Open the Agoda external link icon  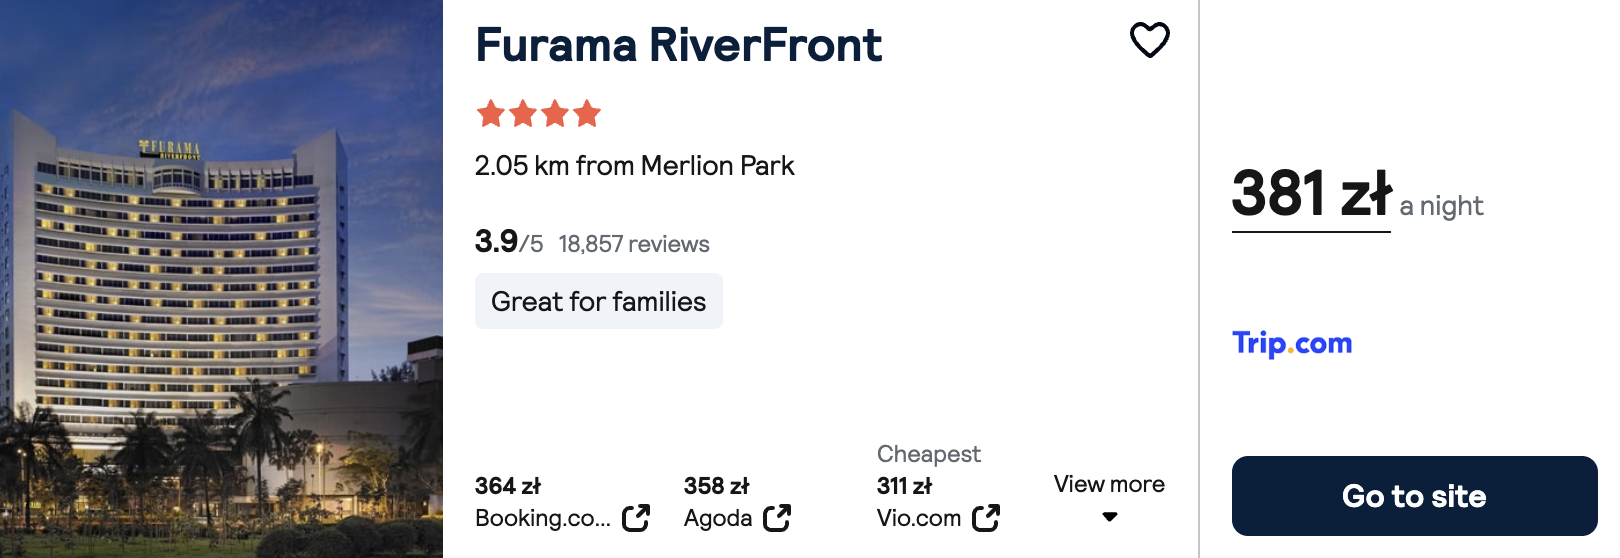[x=777, y=518]
